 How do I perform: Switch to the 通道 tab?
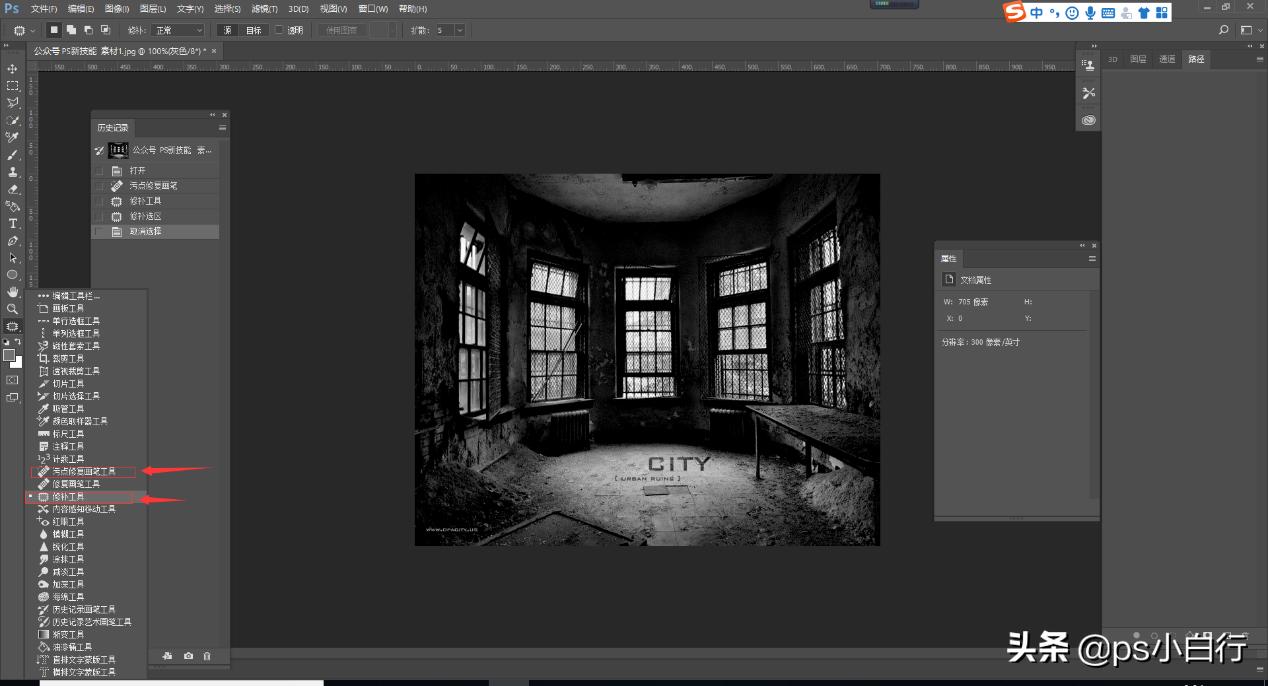point(1167,59)
